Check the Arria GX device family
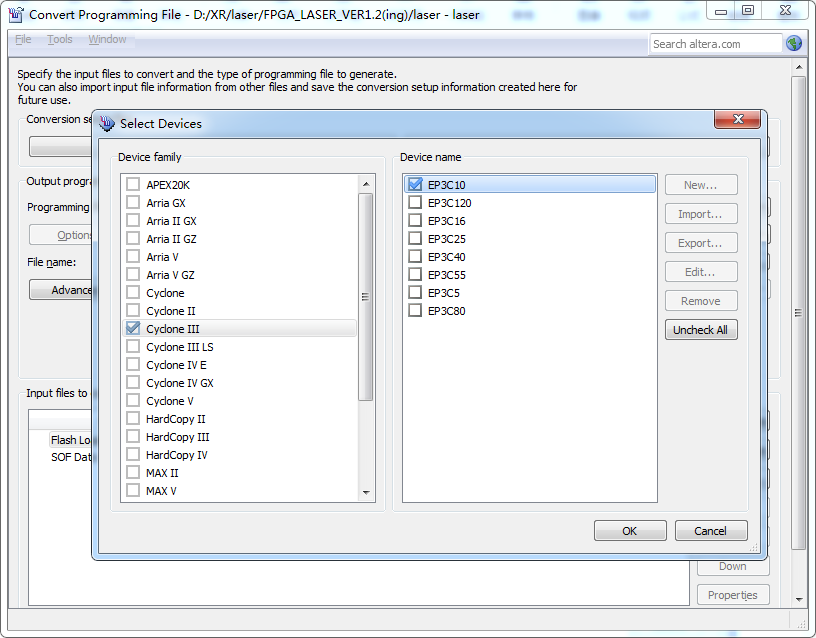The image size is (816, 638). click(133, 202)
